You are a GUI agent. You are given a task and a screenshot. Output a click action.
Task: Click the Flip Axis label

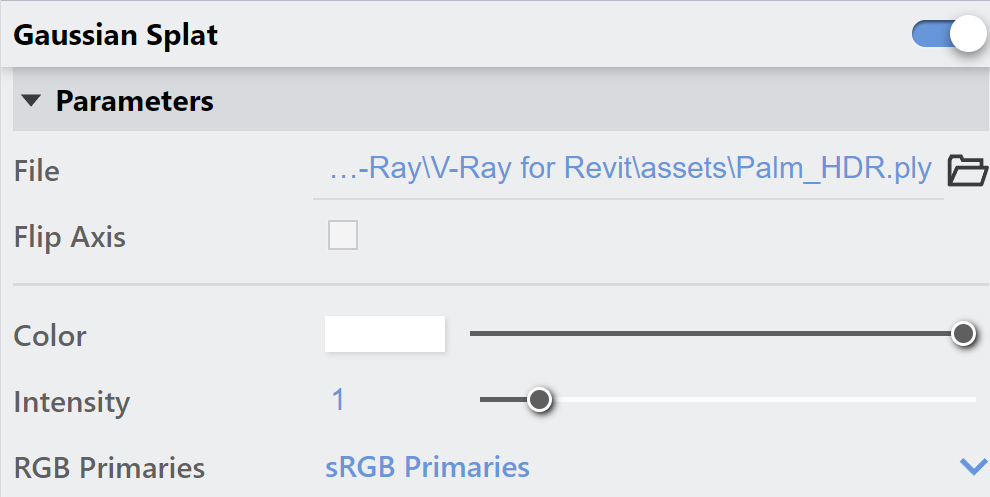[x=70, y=237]
